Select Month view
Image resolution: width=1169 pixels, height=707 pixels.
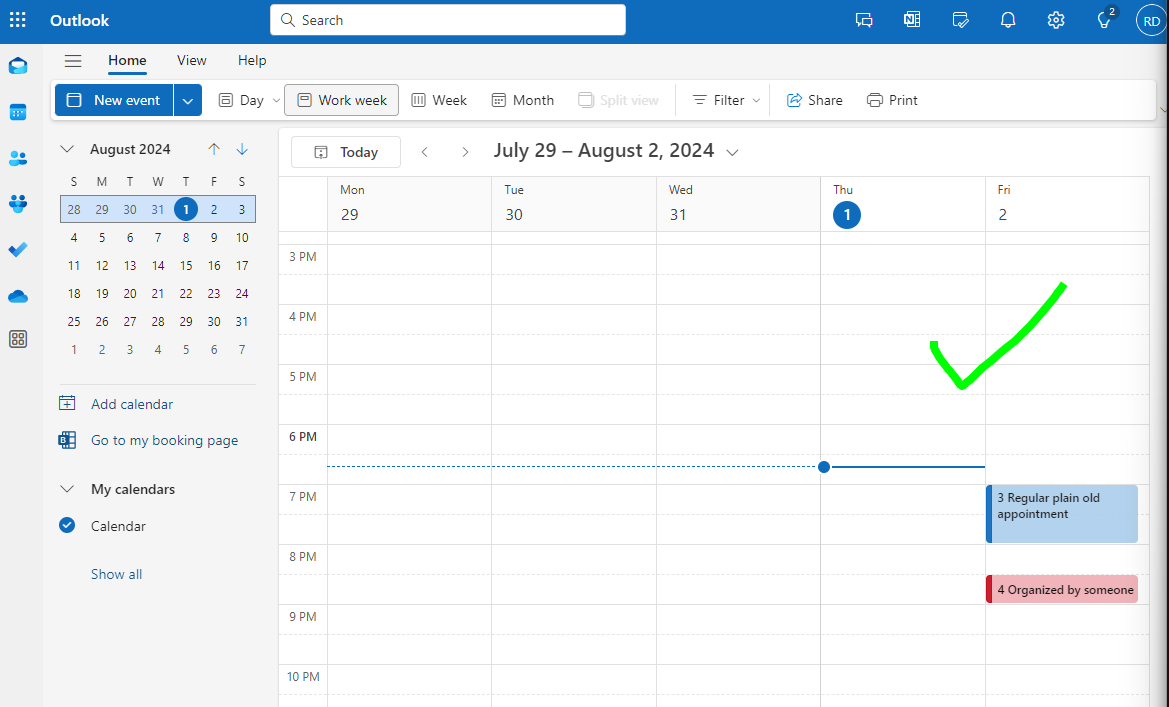523,100
